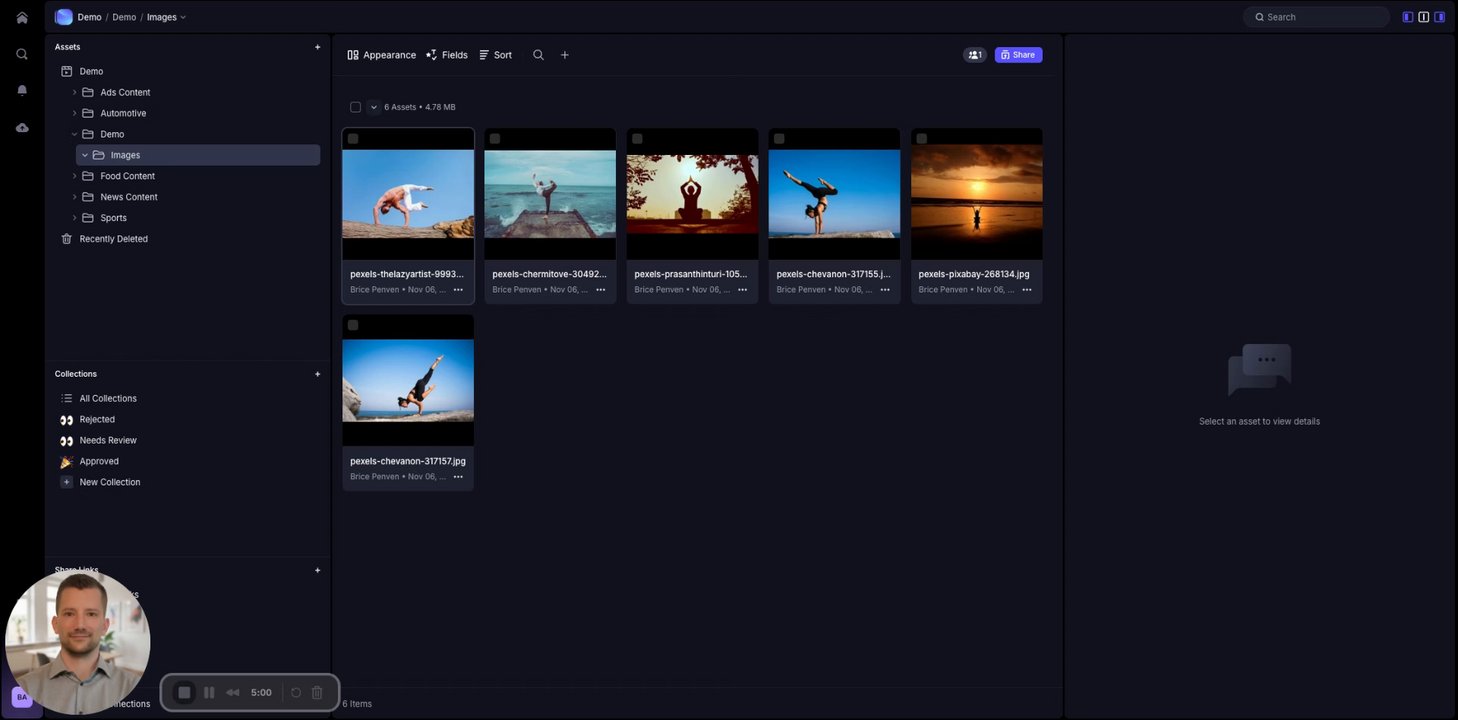Open the Sort menu
The height and width of the screenshot is (720, 1458).
495,55
